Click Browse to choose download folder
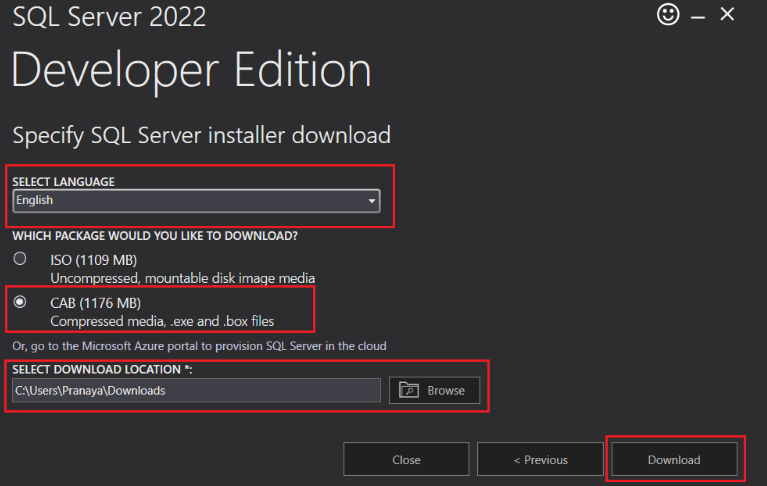This screenshot has width=767, height=486. [434, 390]
